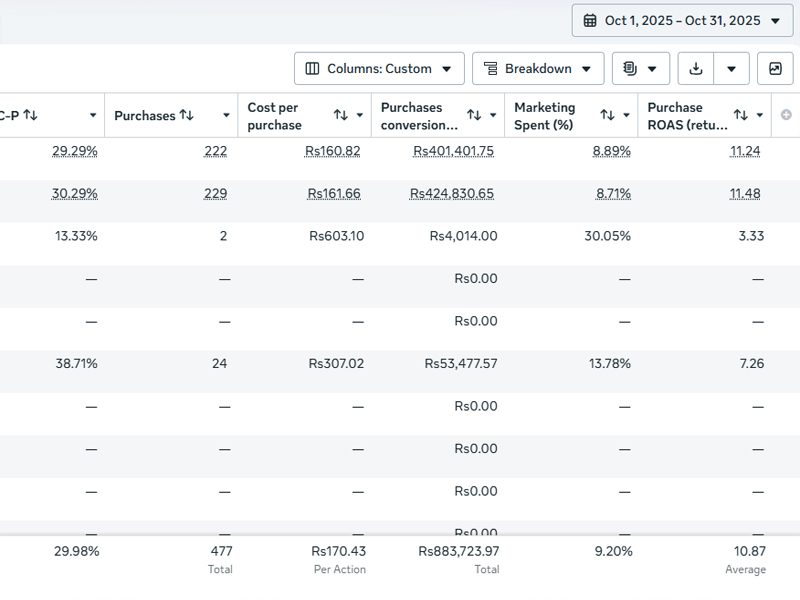Open Purchases conversion column caret
Viewport: 800px width, 600px height.
tap(493, 115)
